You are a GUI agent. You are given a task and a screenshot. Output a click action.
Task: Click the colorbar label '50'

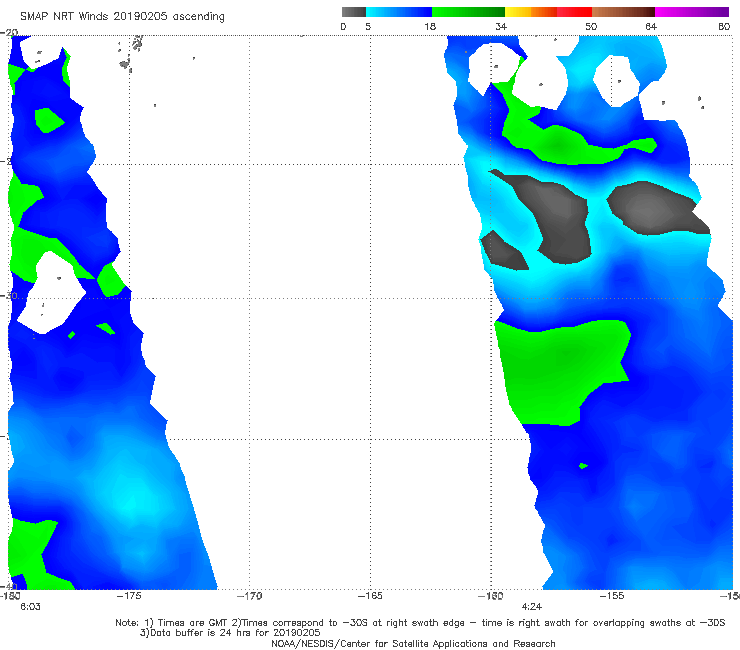tap(591, 26)
